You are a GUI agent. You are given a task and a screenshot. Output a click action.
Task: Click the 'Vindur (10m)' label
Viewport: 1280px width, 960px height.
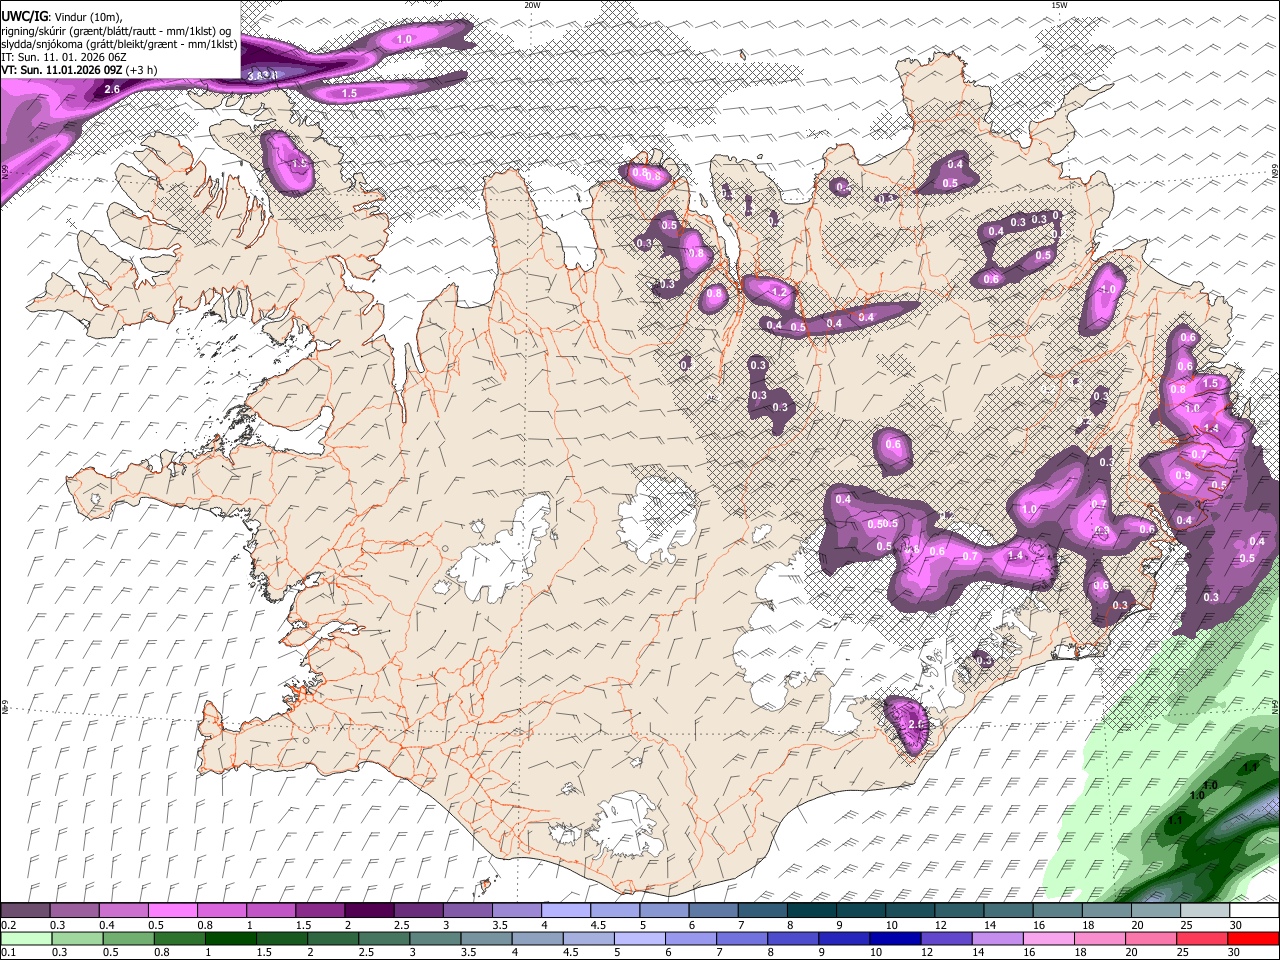tap(87, 16)
